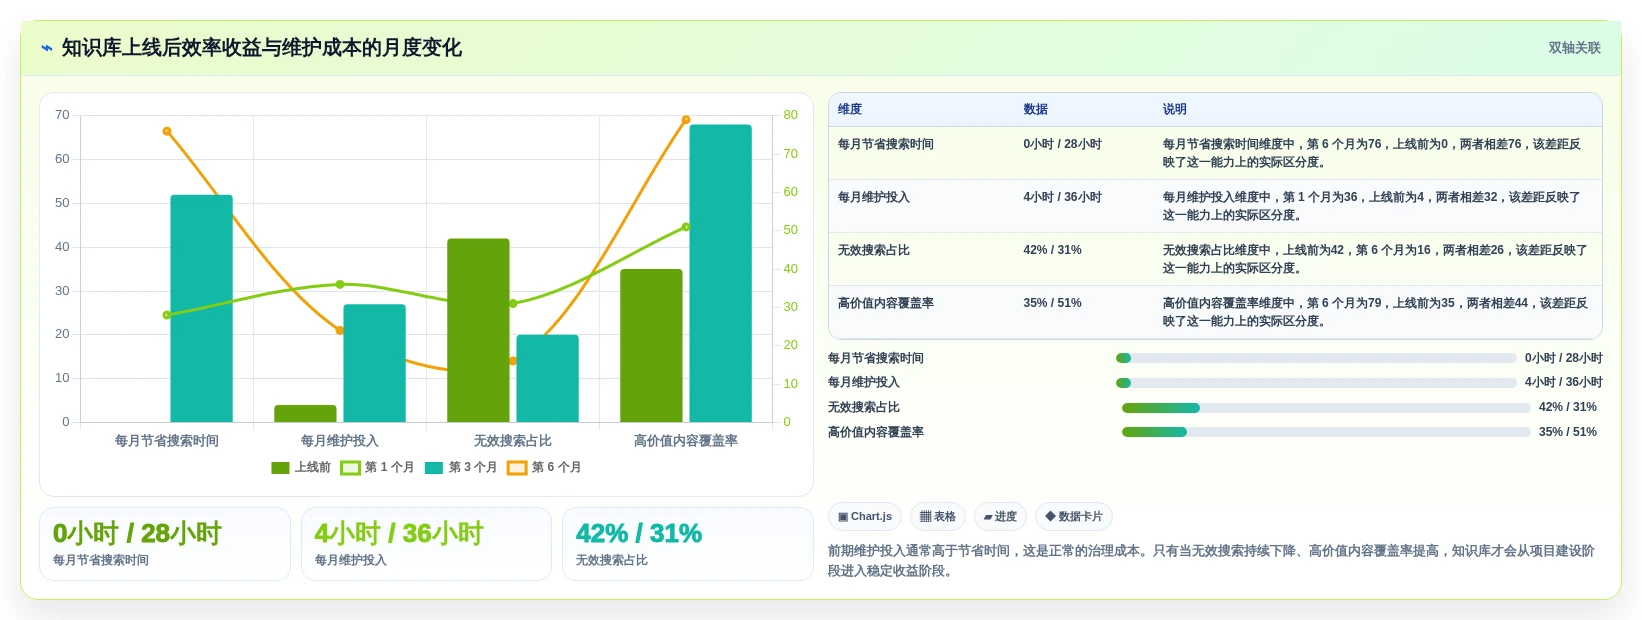Image resolution: width=1642 pixels, height=620 pixels.
Task: Select the 数据卡片 chip
Action: [1074, 517]
